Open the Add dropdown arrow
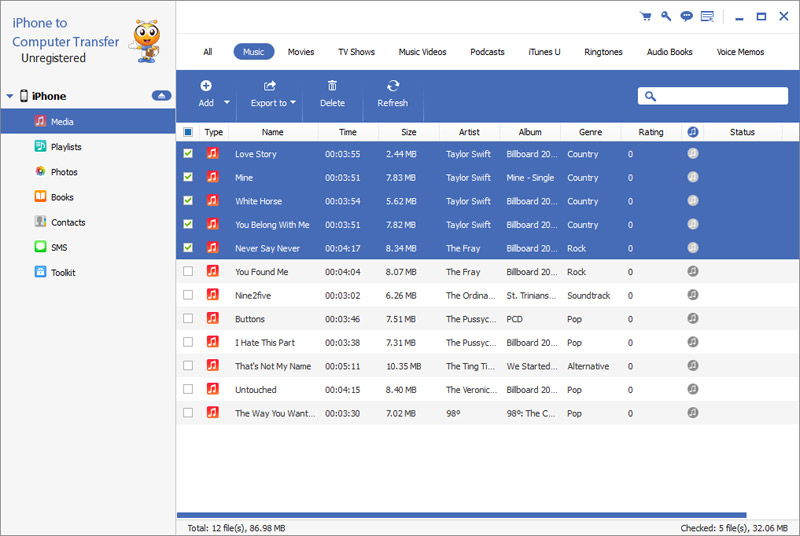 tap(227, 103)
